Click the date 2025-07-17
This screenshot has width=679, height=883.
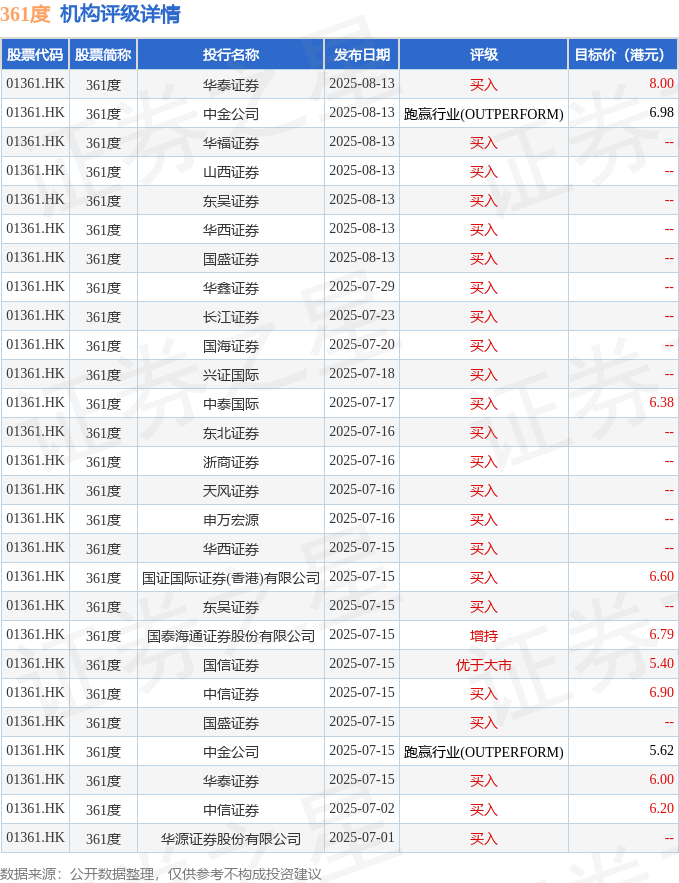coord(362,403)
